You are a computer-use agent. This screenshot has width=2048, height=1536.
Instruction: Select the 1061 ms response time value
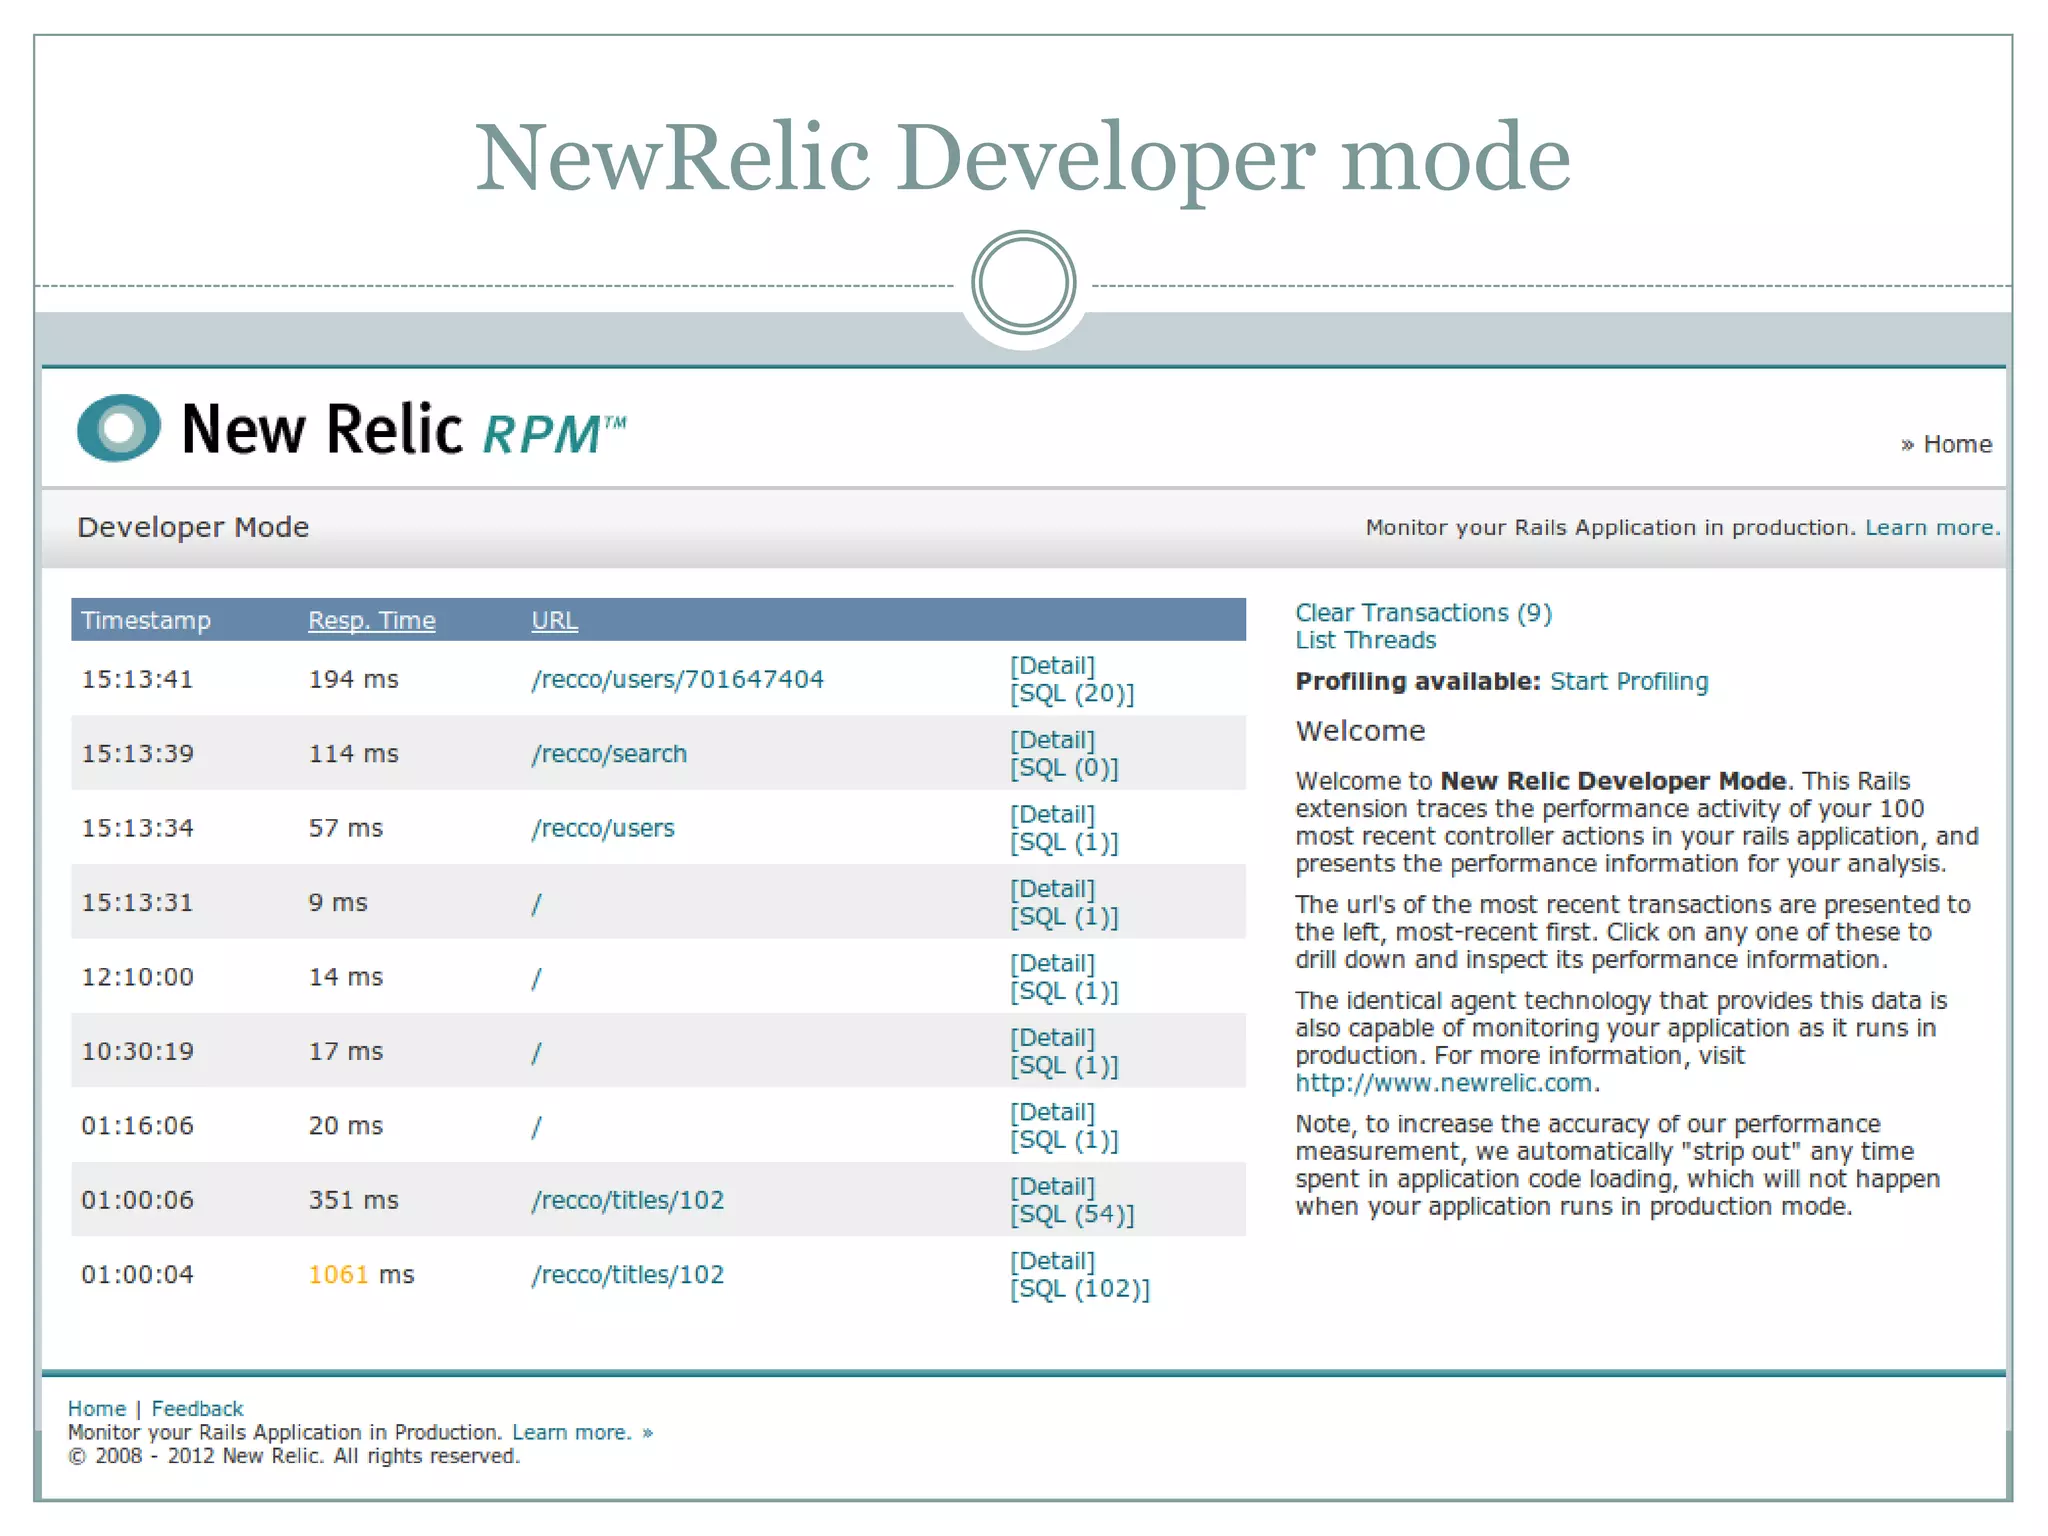pyautogui.click(x=361, y=1275)
